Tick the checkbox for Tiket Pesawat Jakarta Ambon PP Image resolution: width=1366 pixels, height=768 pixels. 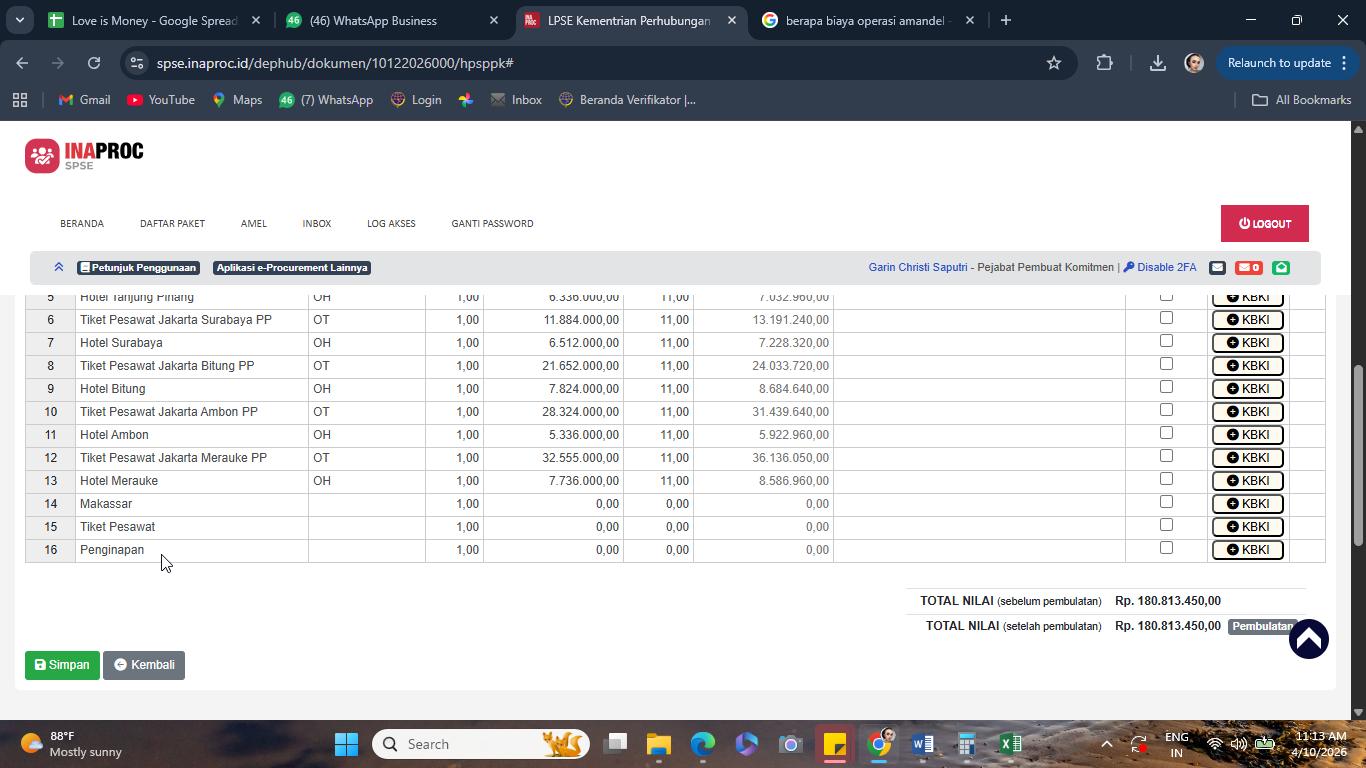pyautogui.click(x=1166, y=410)
